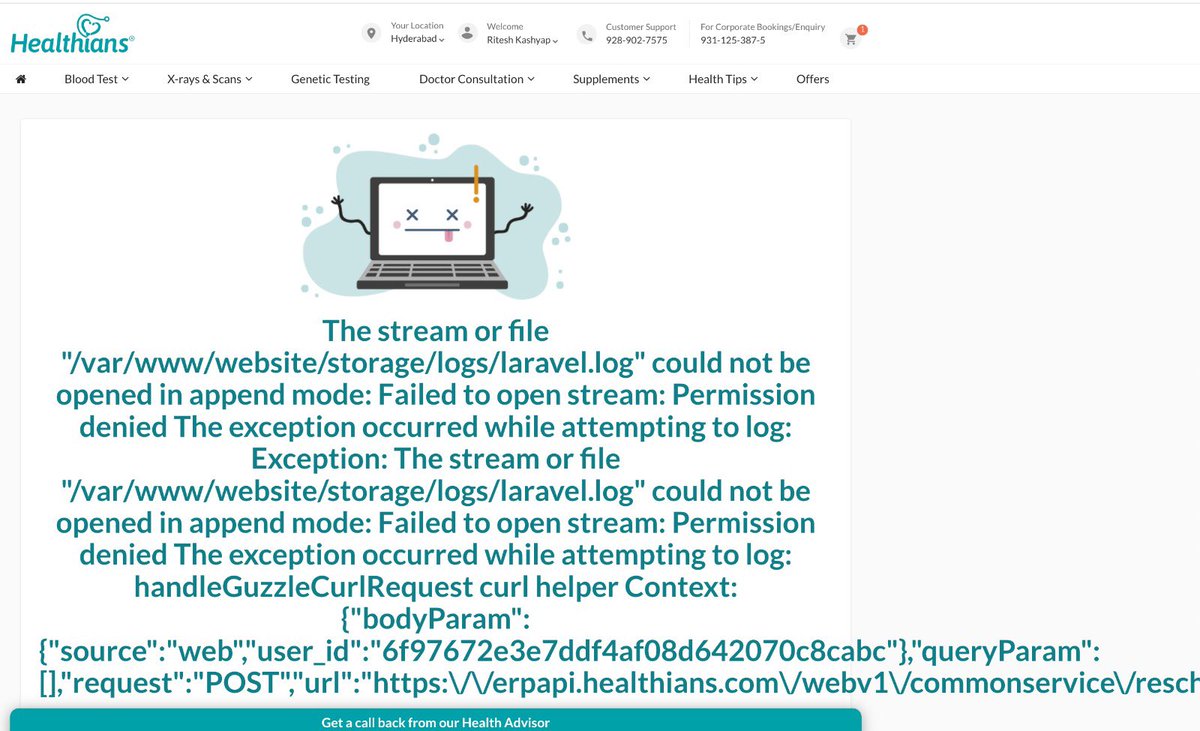Expand the Health Tips menu
Screen dimensions: 1200x731
coord(723,79)
